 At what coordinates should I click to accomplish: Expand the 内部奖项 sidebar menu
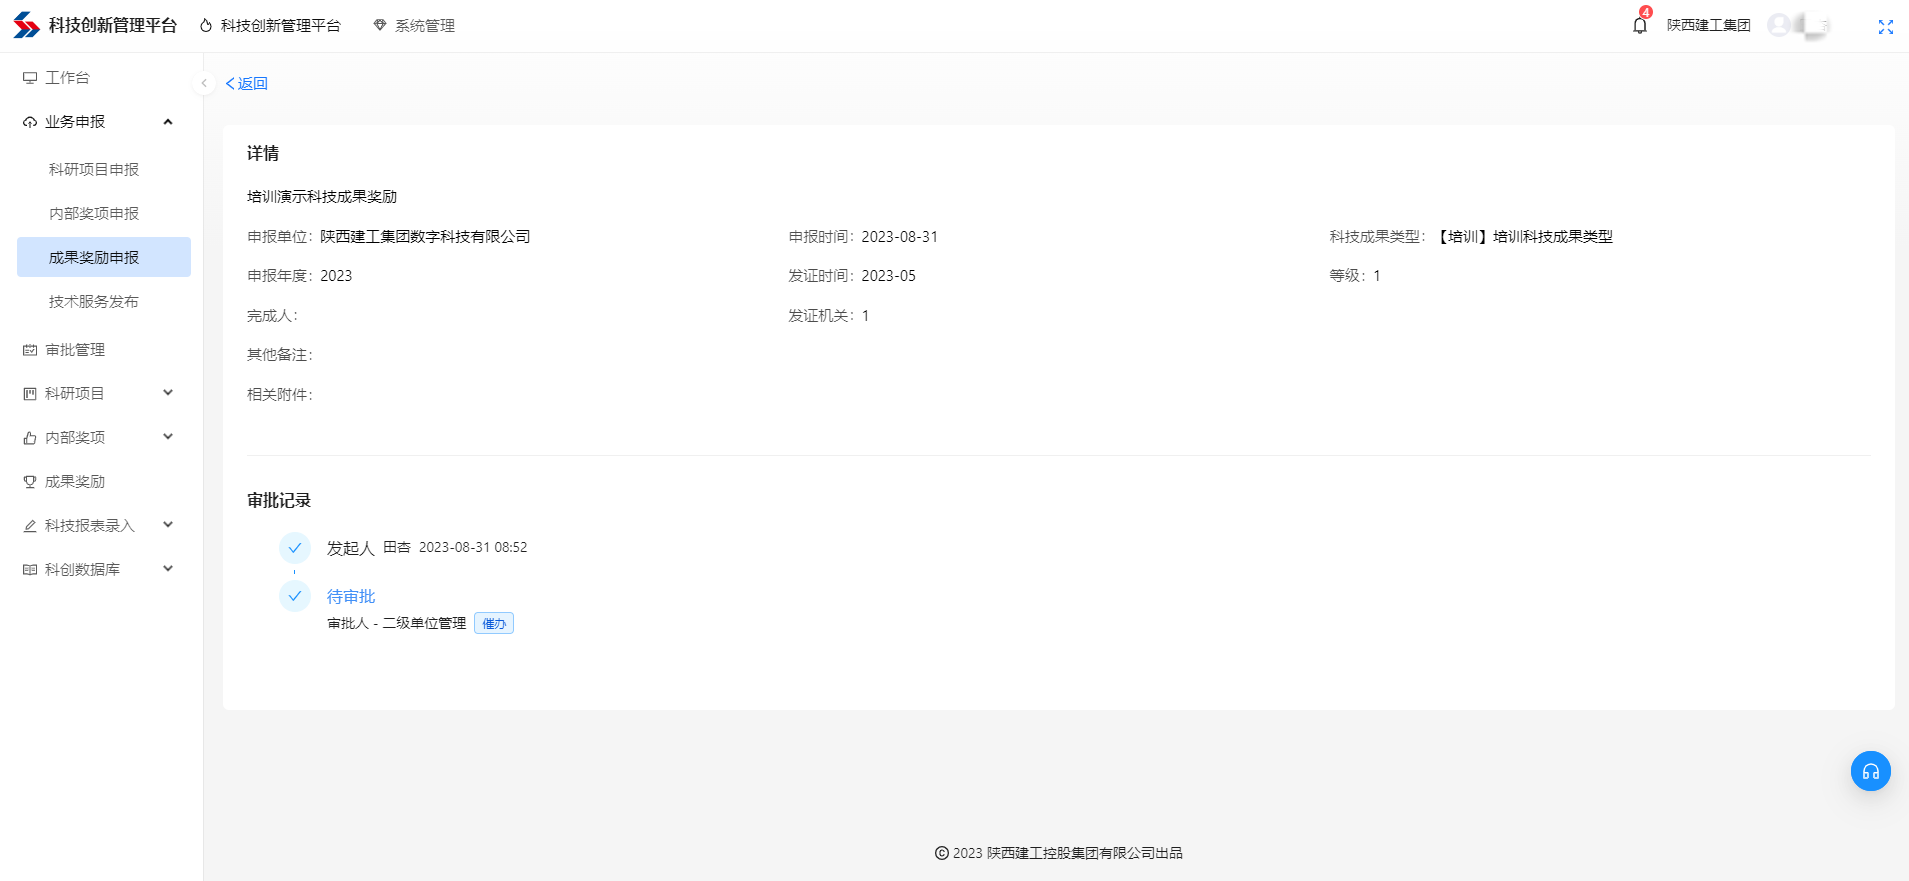point(167,437)
